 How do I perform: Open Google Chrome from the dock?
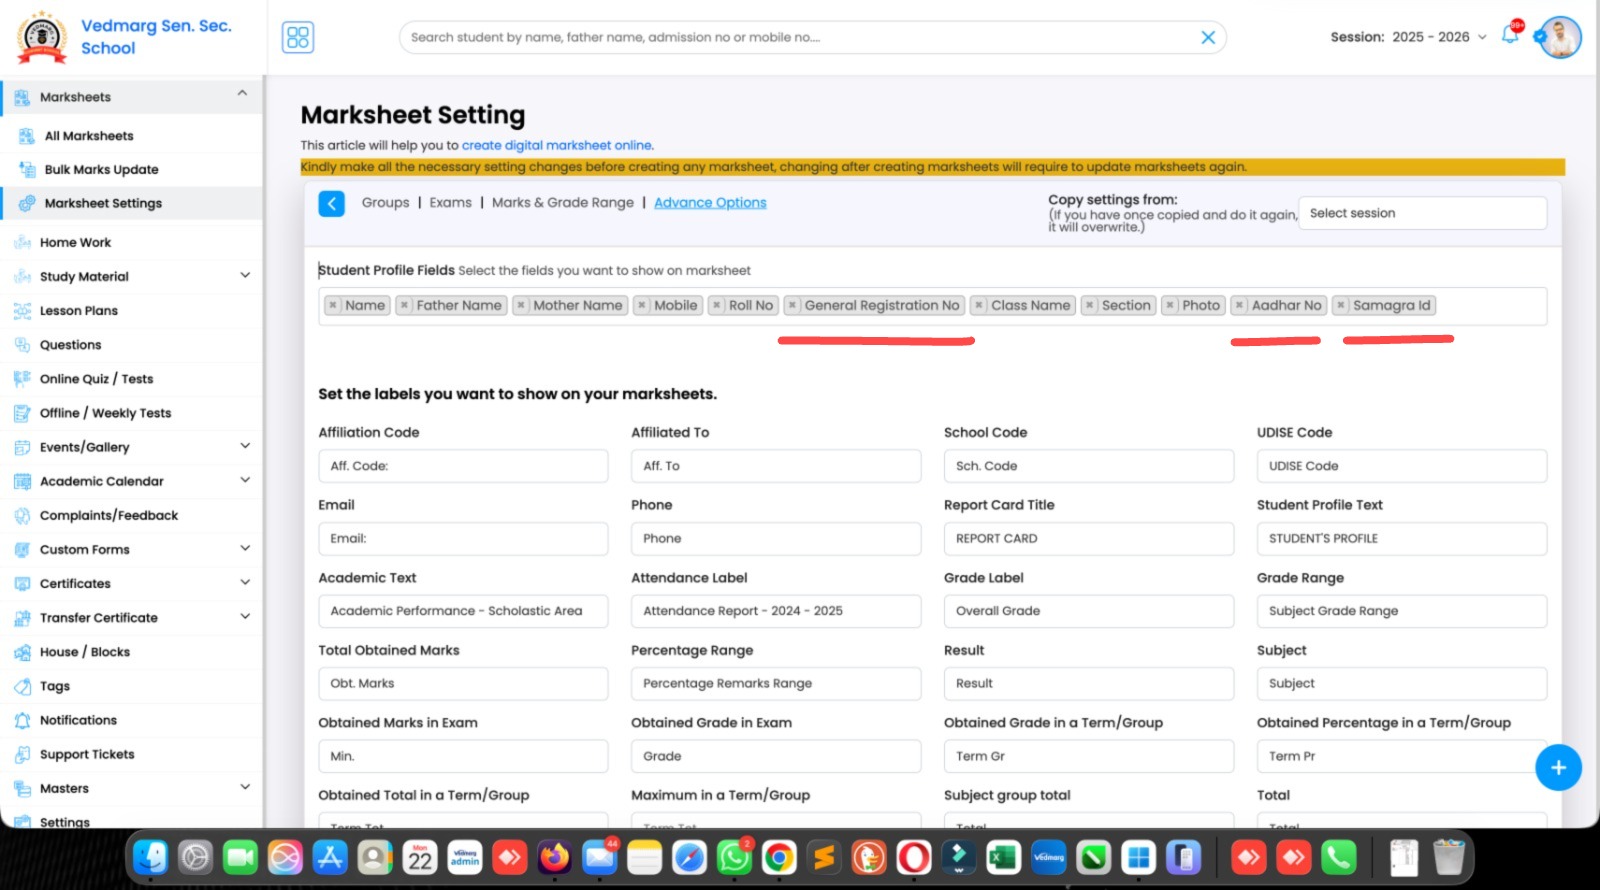click(x=779, y=857)
